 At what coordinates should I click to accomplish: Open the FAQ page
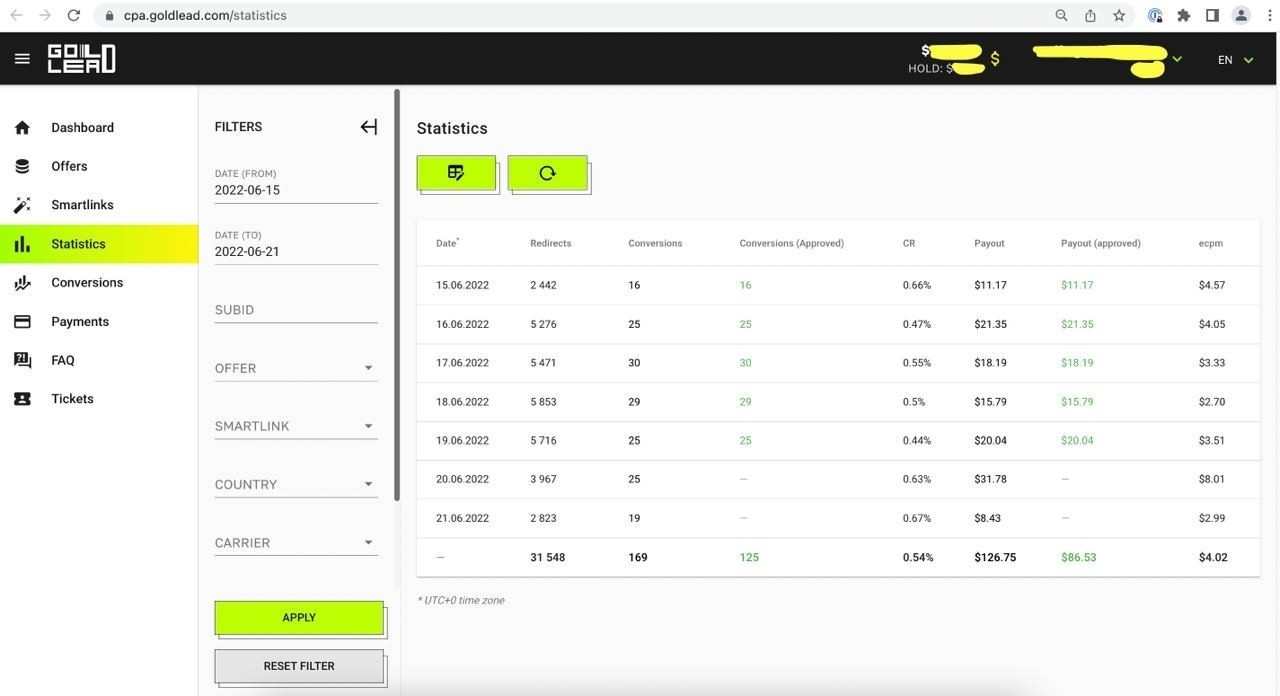63,360
